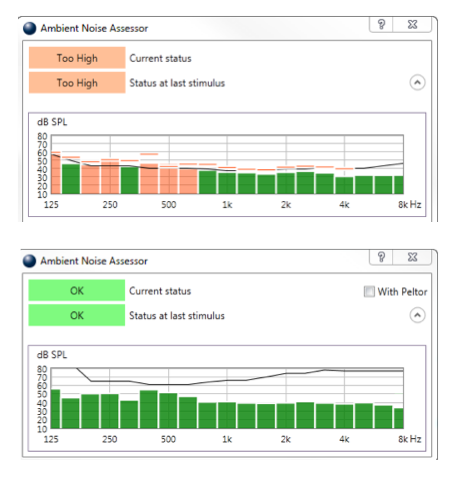This screenshot has width=457, height=479.
Task: Click the Too High current status indicator
Action: click(x=77, y=58)
